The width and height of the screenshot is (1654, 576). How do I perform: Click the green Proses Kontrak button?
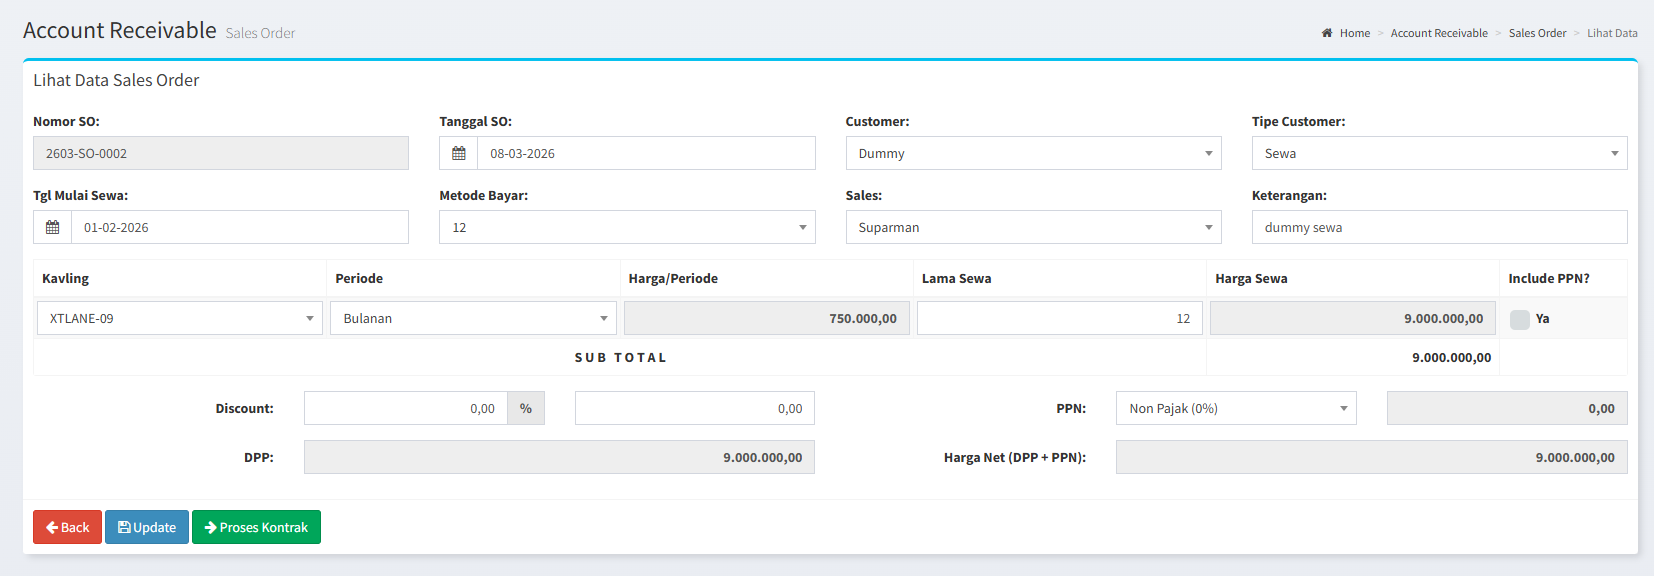tap(256, 527)
